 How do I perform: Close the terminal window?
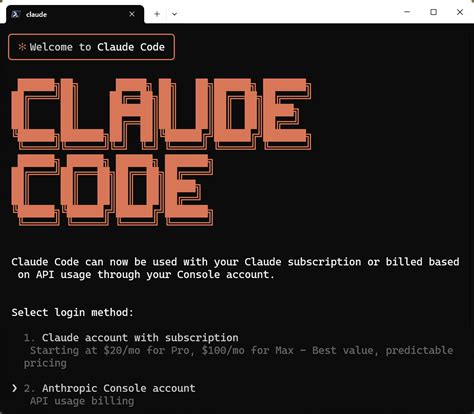click(x=460, y=12)
